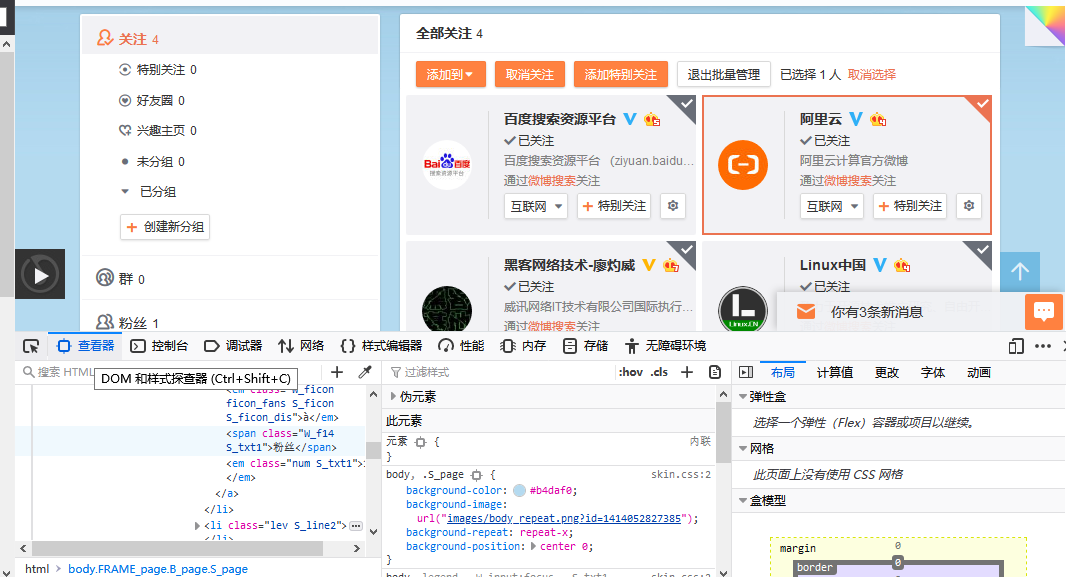Screen dimensions: 1066x577
Task: Switch to the 网络 network tab
Action: point(301,346)
